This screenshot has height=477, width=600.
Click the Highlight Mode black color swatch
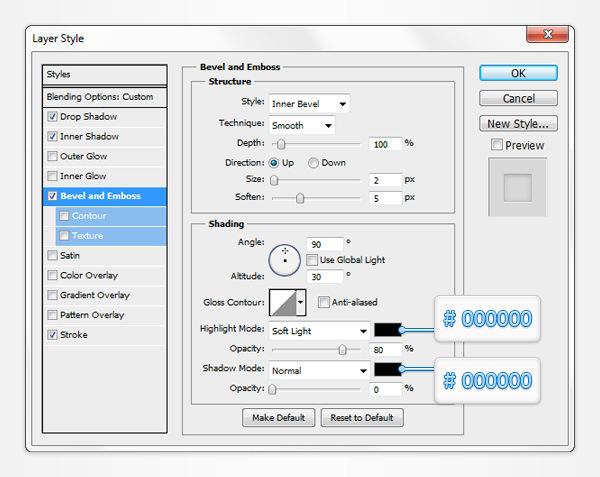click(387, 330)
